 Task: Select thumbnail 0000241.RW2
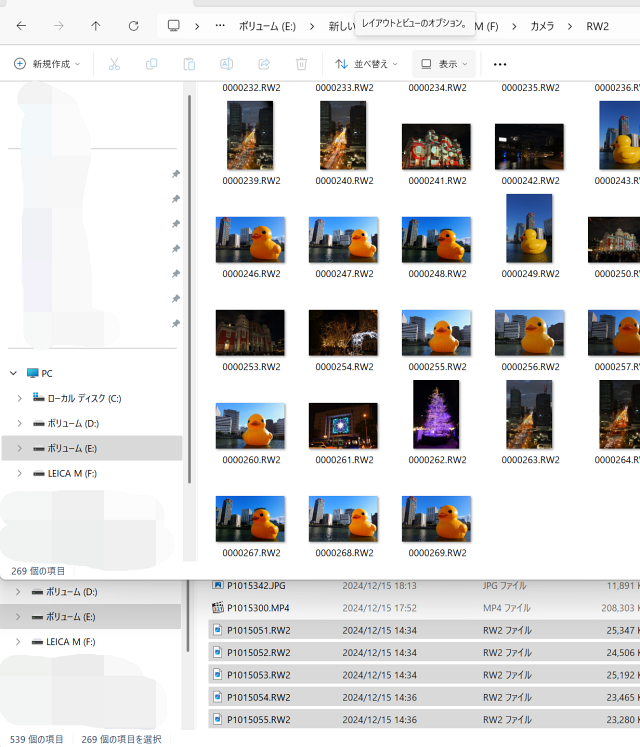point(436,146)
